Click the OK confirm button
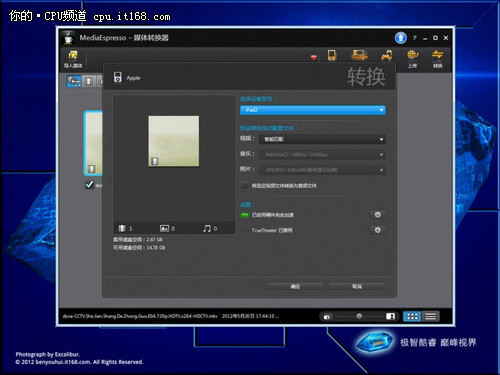Image resolution: width=500 pixels, height=375 pixels. [295, 286]
